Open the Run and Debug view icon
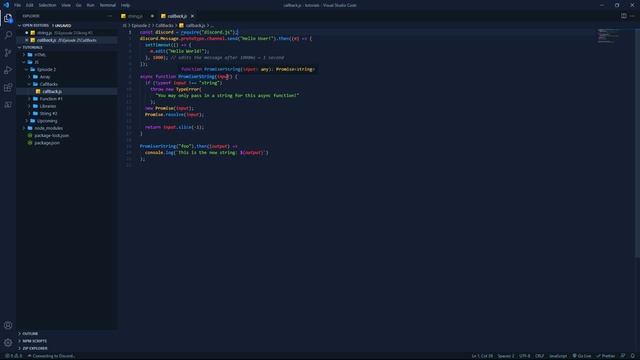The image size is (640, 360). [x=8, y=70]
